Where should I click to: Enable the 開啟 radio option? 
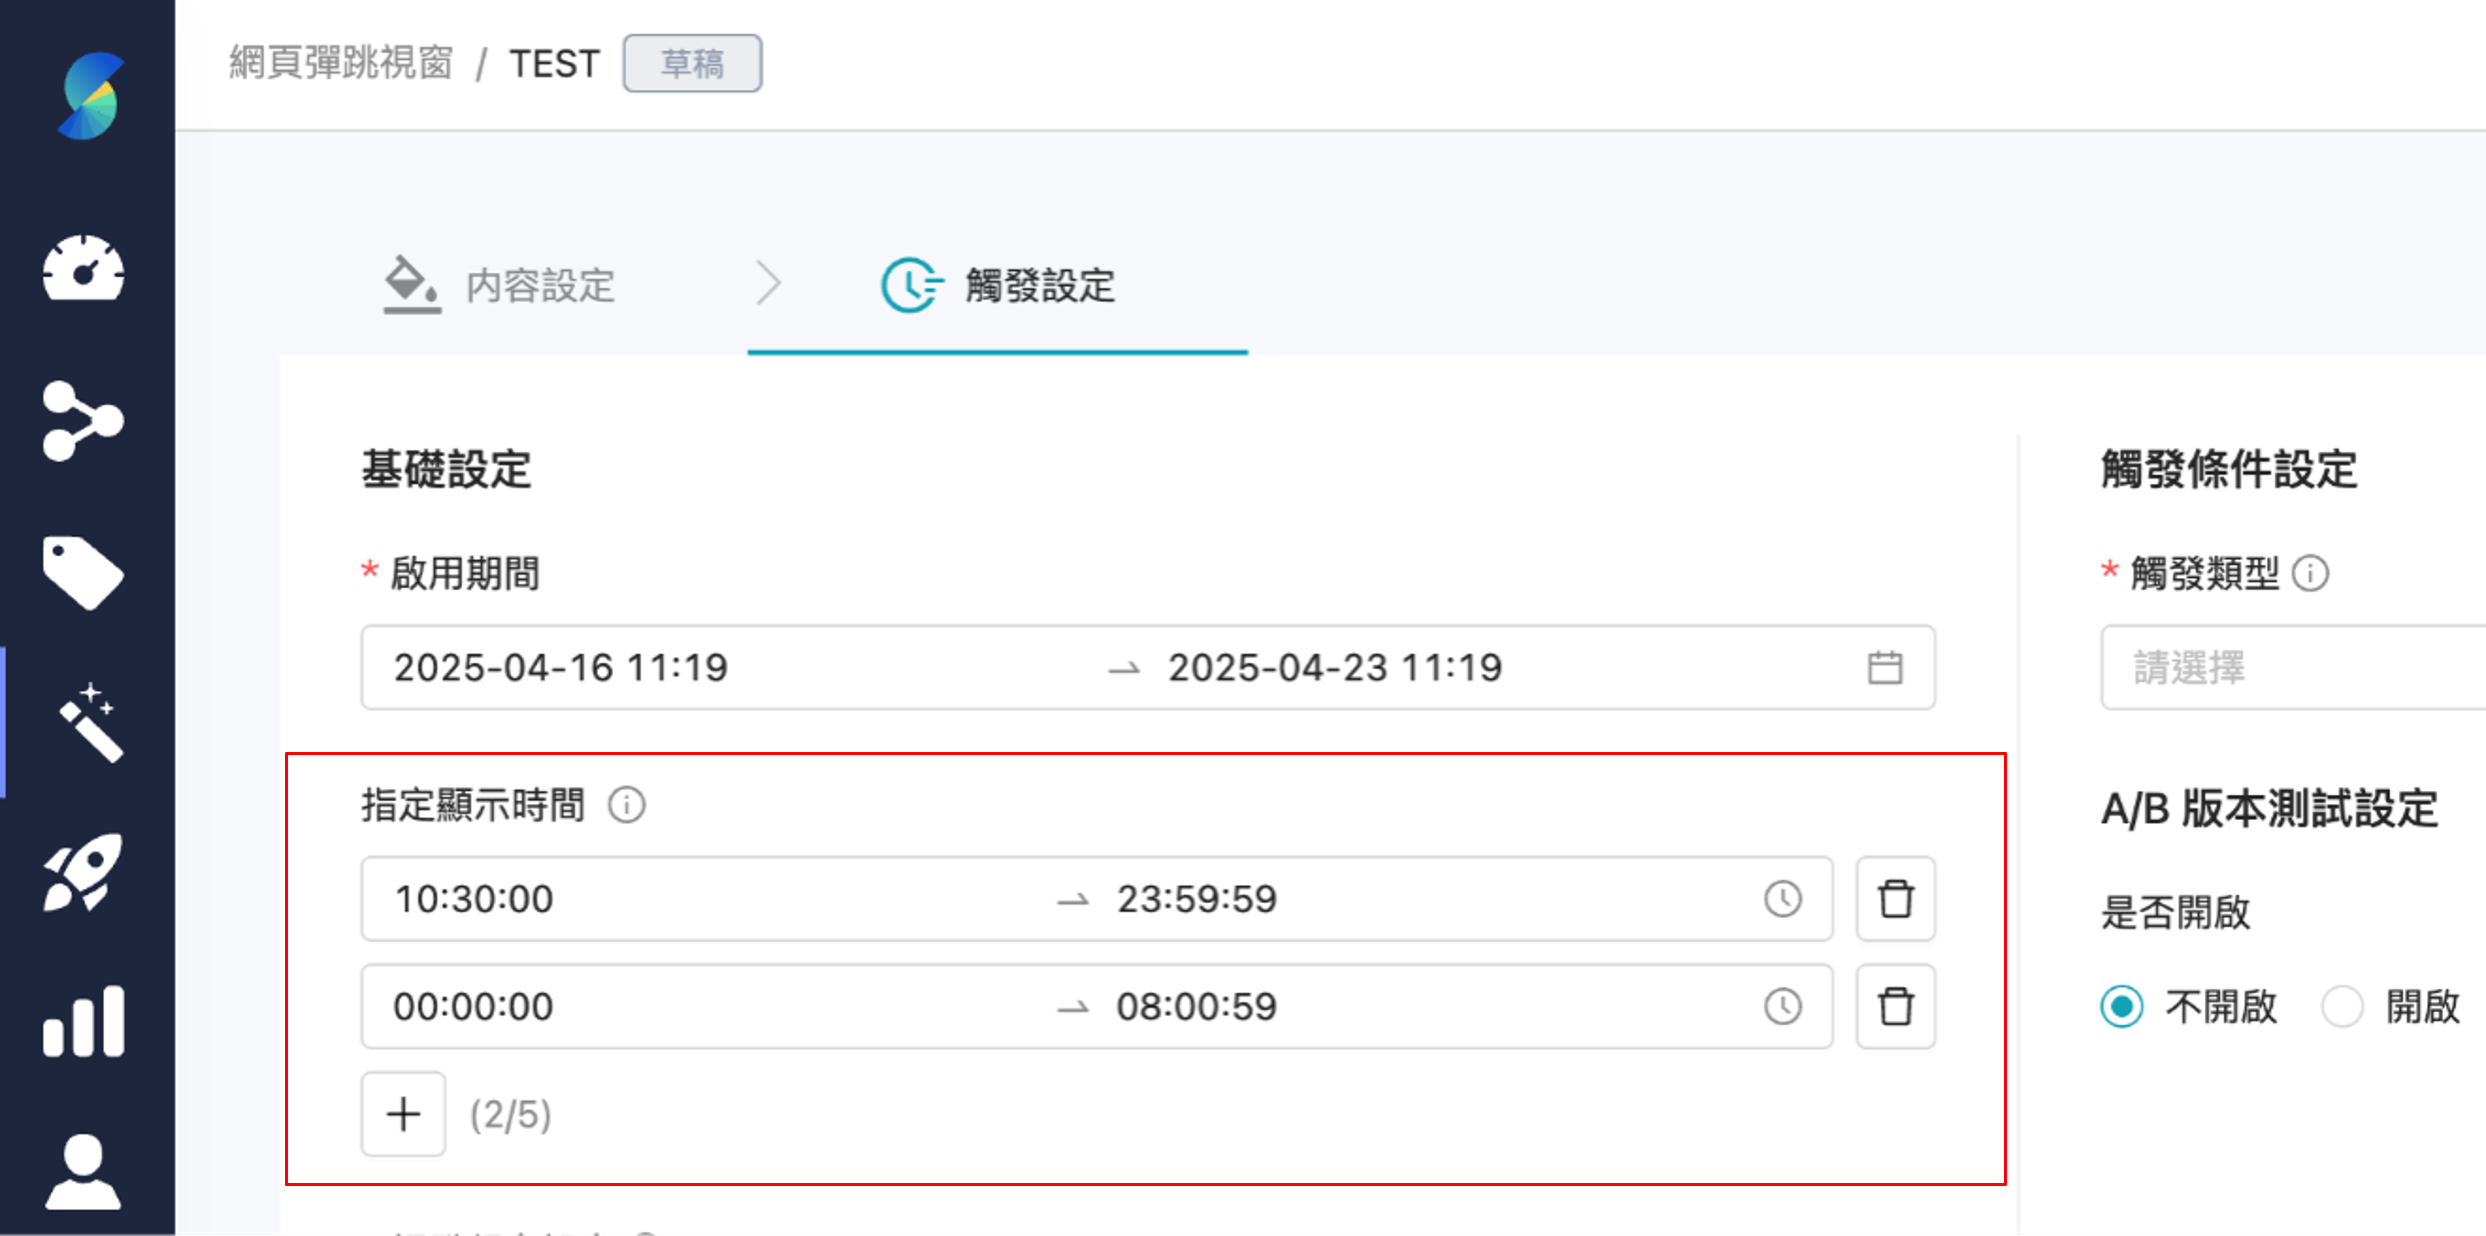pyautogui.click(x=2341, y=1007)
